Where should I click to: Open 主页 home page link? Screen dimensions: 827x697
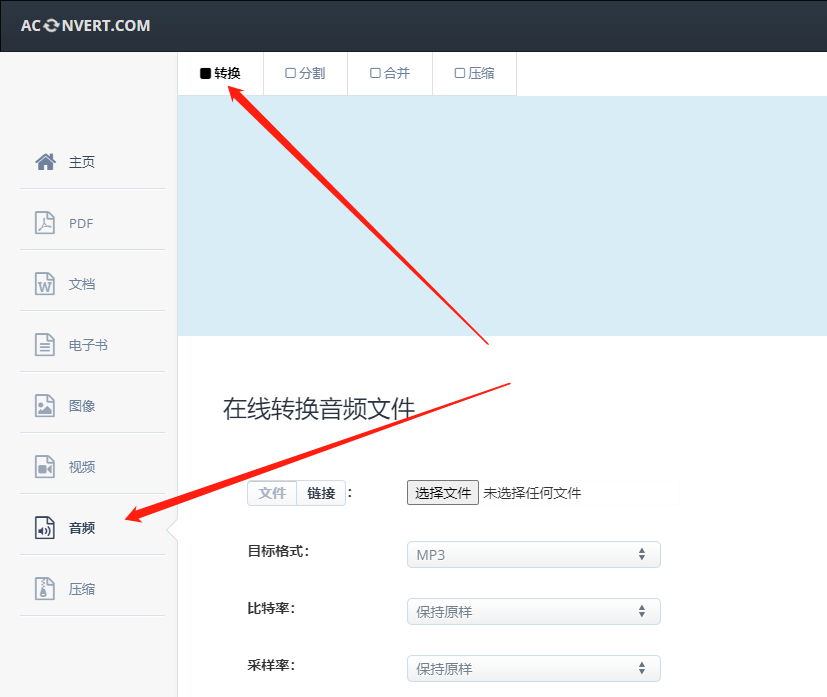(82, 162)
